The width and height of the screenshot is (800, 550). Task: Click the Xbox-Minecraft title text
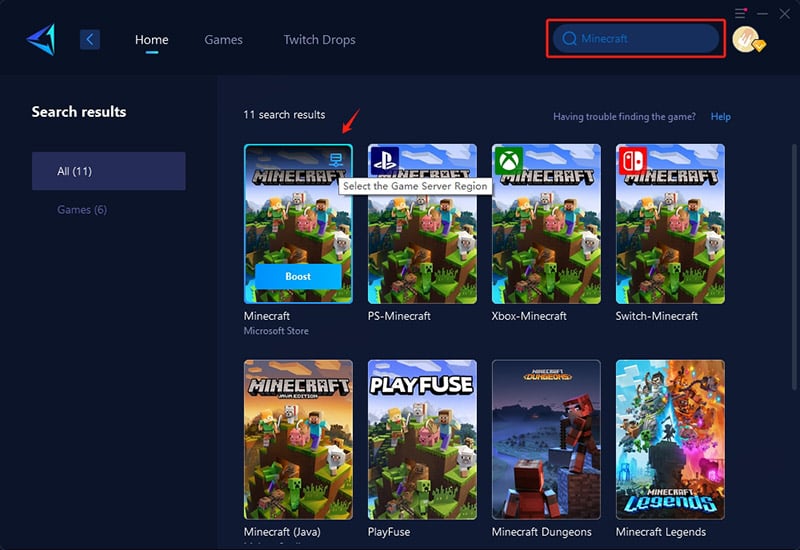pyautogui.click(x=529, y=316)
